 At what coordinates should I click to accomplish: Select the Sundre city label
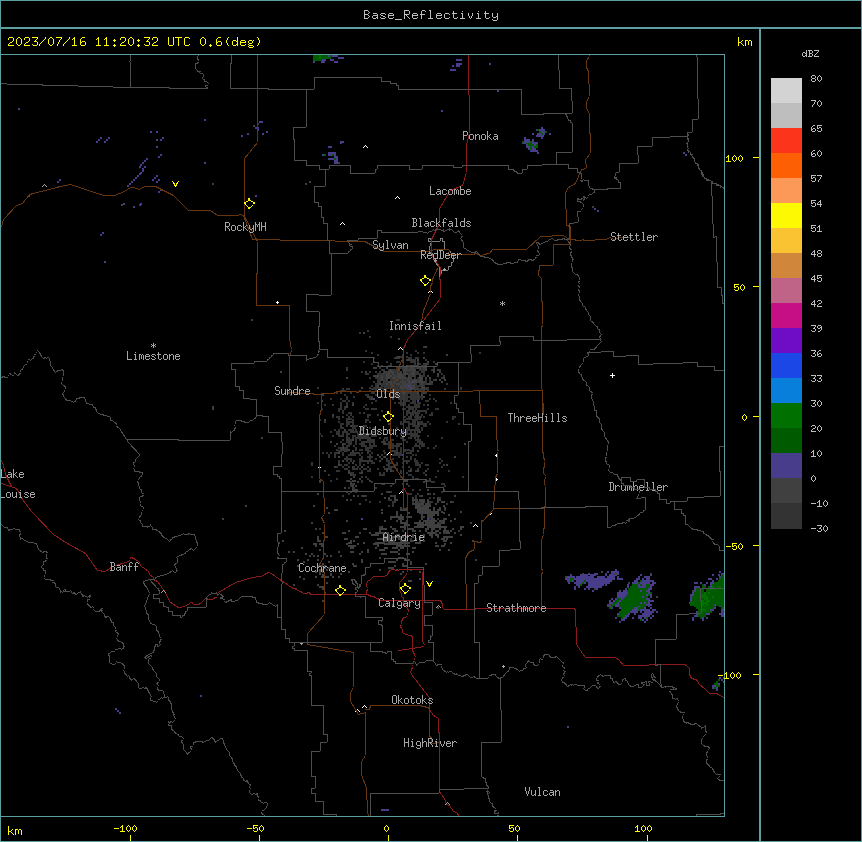tap(292, 391)
